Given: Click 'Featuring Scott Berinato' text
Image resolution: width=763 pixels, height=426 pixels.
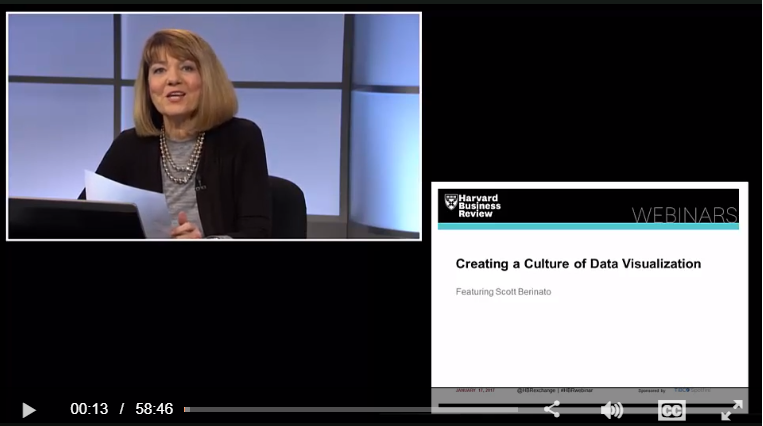Looking at the screenshot, I should click(x=503, y=292).
